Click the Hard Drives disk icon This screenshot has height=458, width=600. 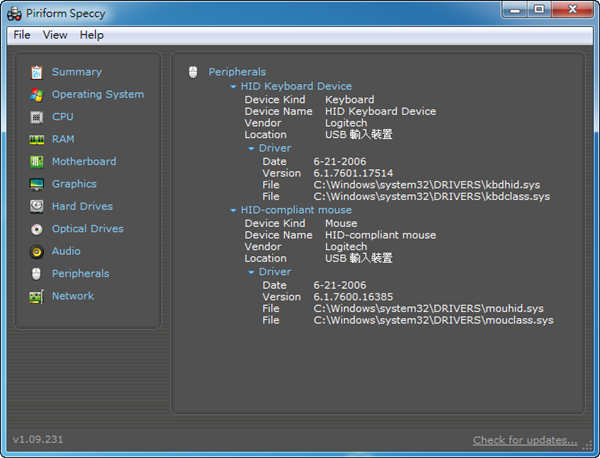coord(37,207)
